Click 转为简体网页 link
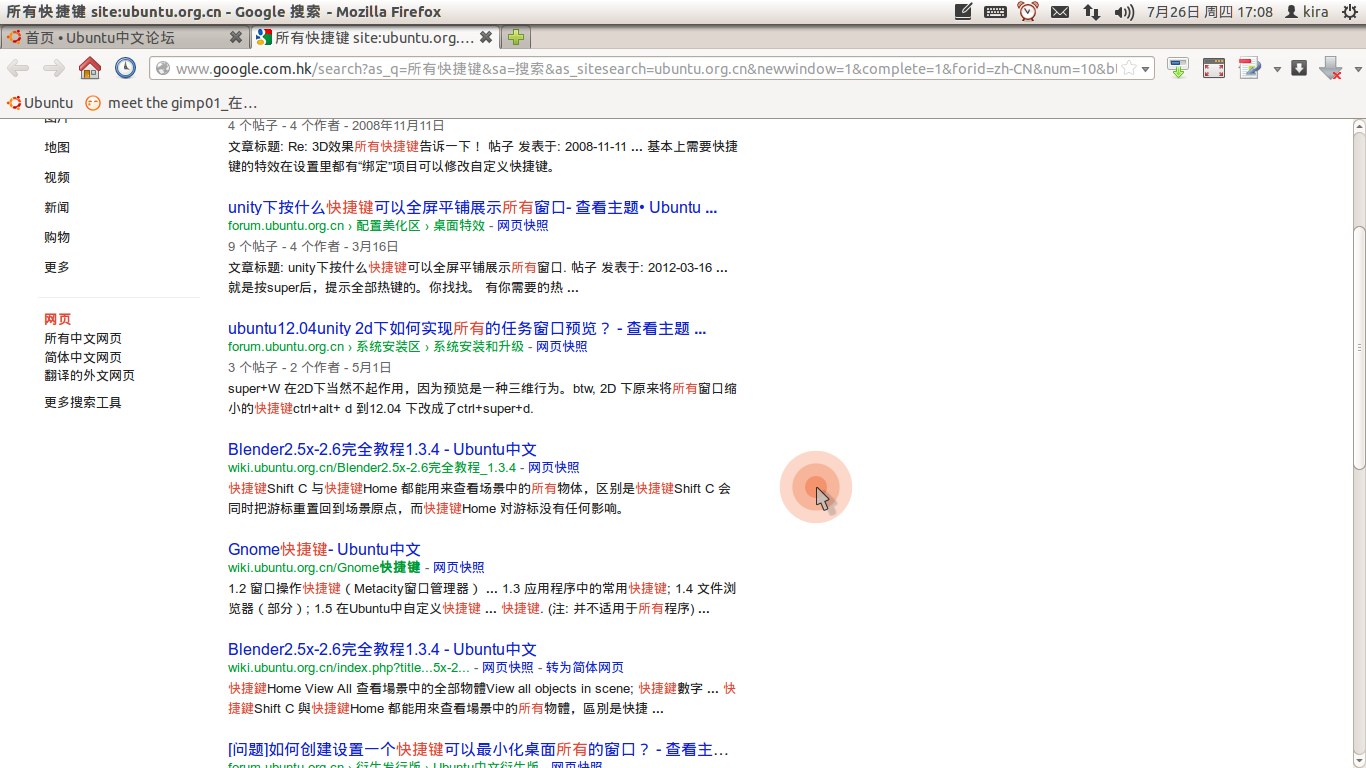 tap(585, 668)
